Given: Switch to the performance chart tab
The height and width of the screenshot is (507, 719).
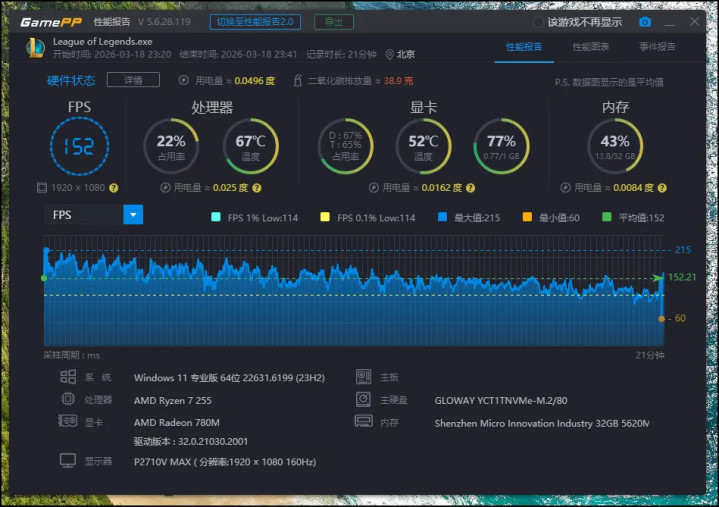Looking at the screenshot, I should 591,47.
